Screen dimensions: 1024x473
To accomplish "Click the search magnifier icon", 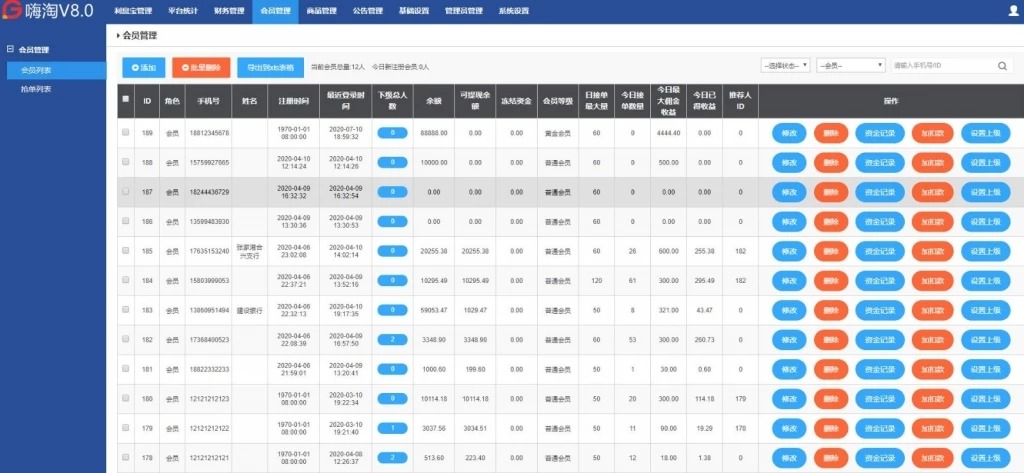I will 1003,65.
